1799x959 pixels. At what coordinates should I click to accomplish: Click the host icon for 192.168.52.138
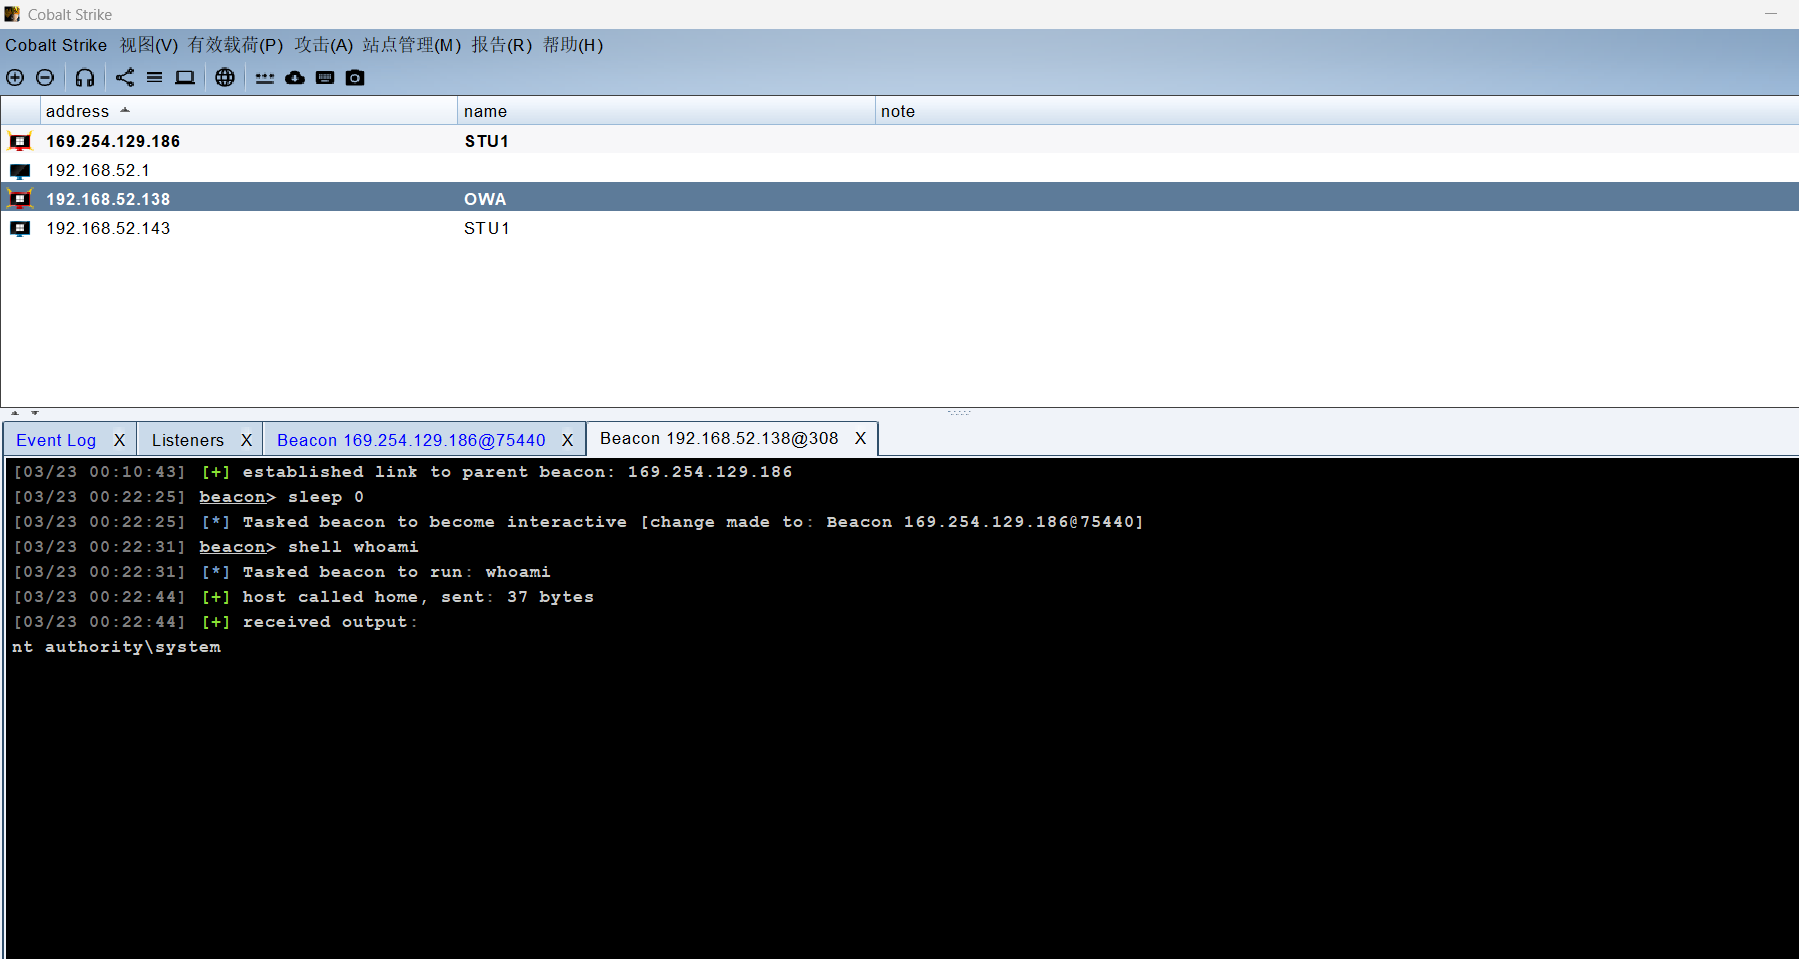[x=20, y=199]
